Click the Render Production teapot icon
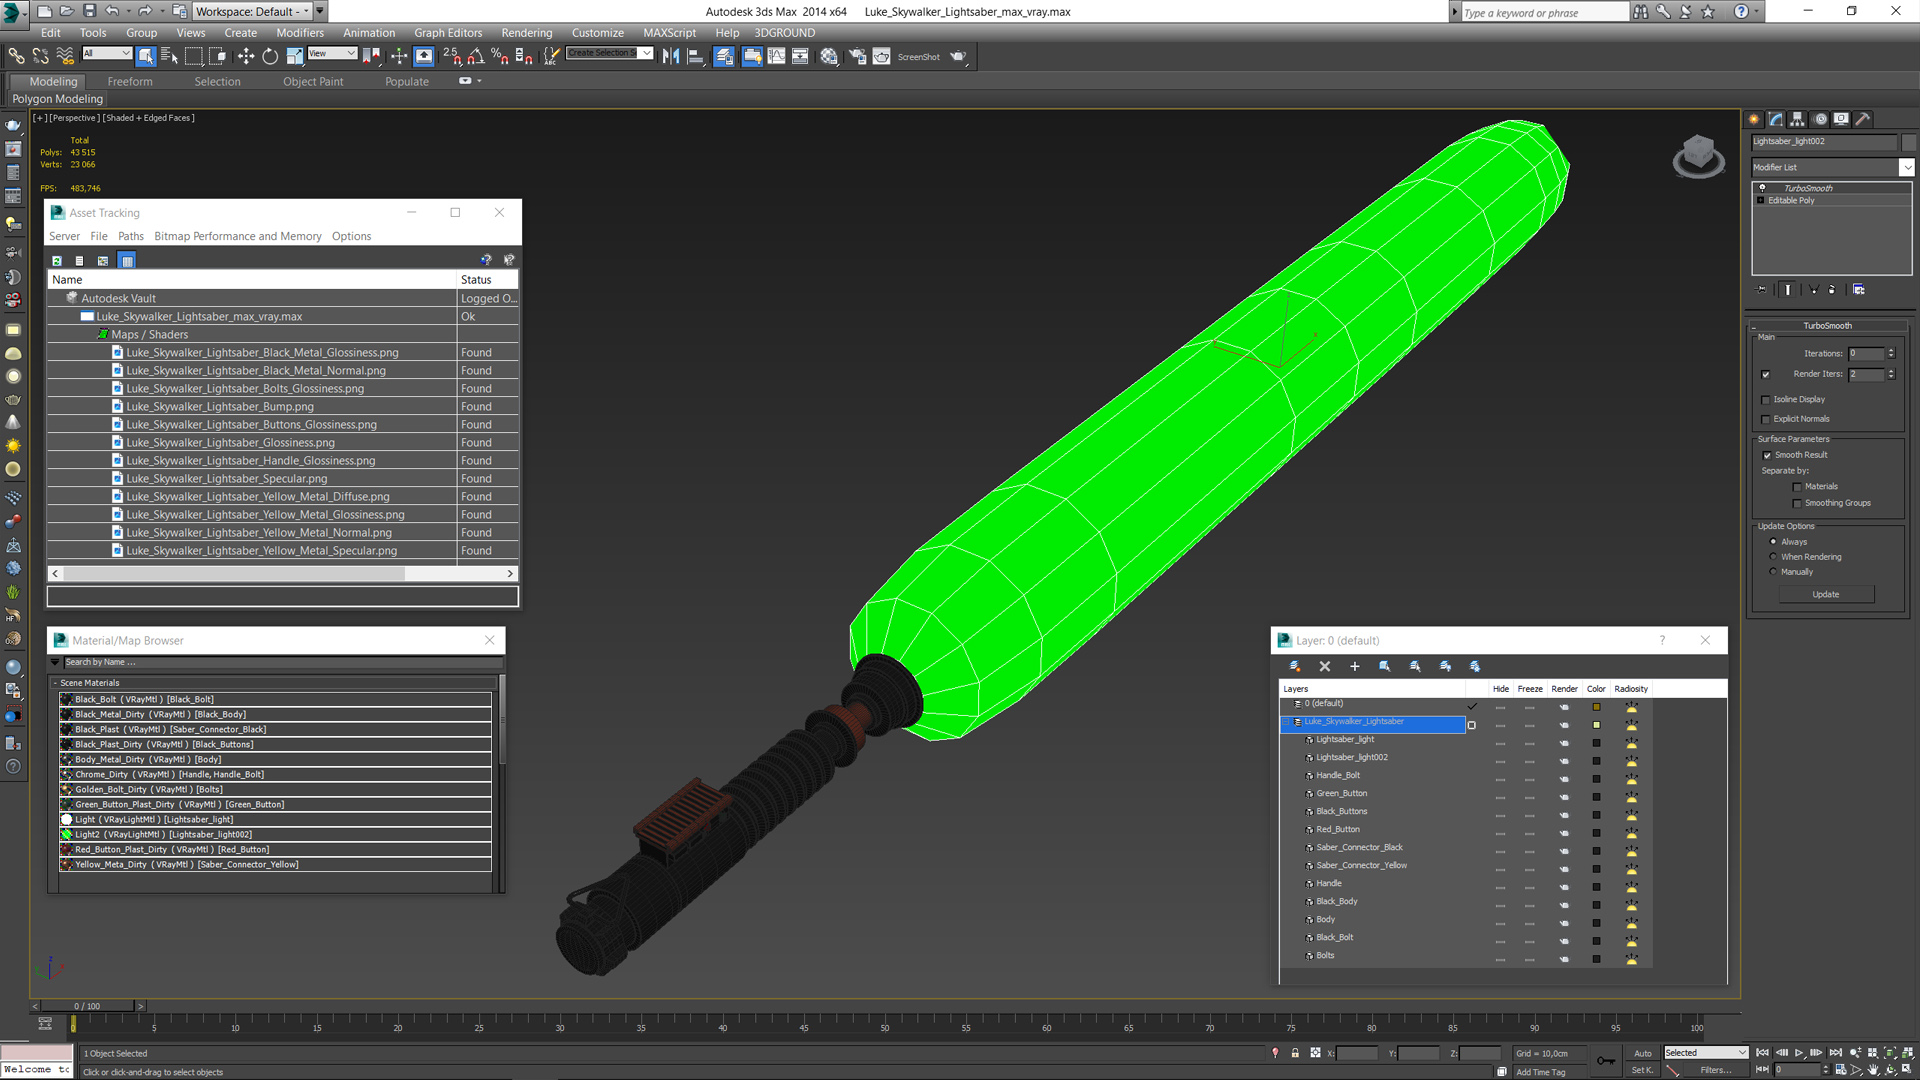 (958, 57)
